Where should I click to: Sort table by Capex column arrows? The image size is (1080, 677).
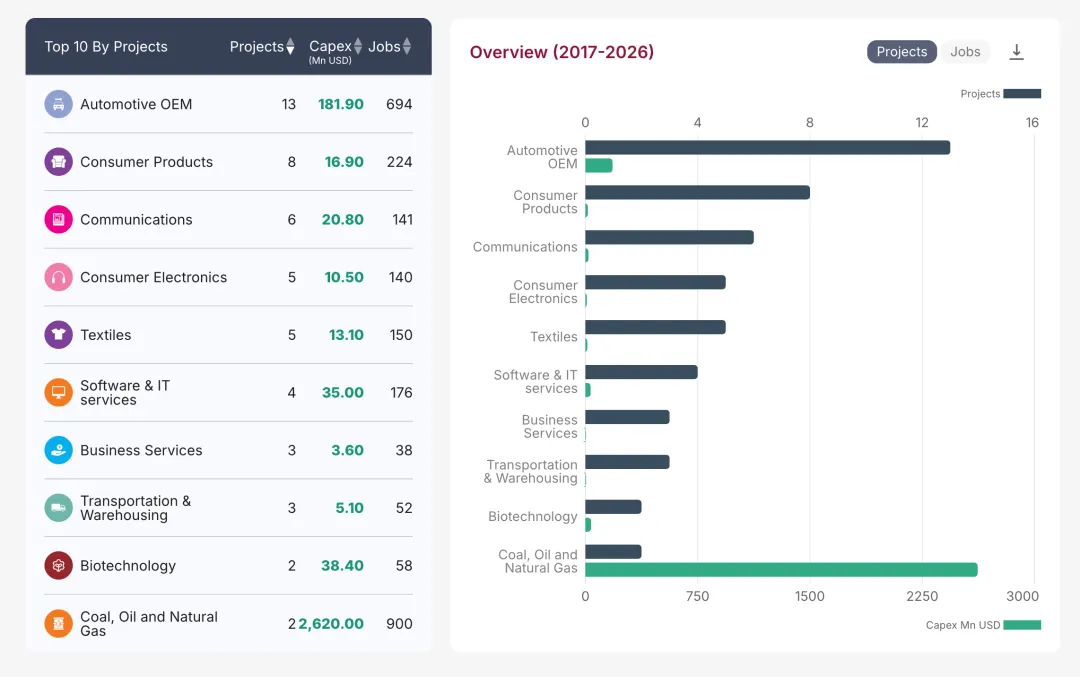point(358,47)
